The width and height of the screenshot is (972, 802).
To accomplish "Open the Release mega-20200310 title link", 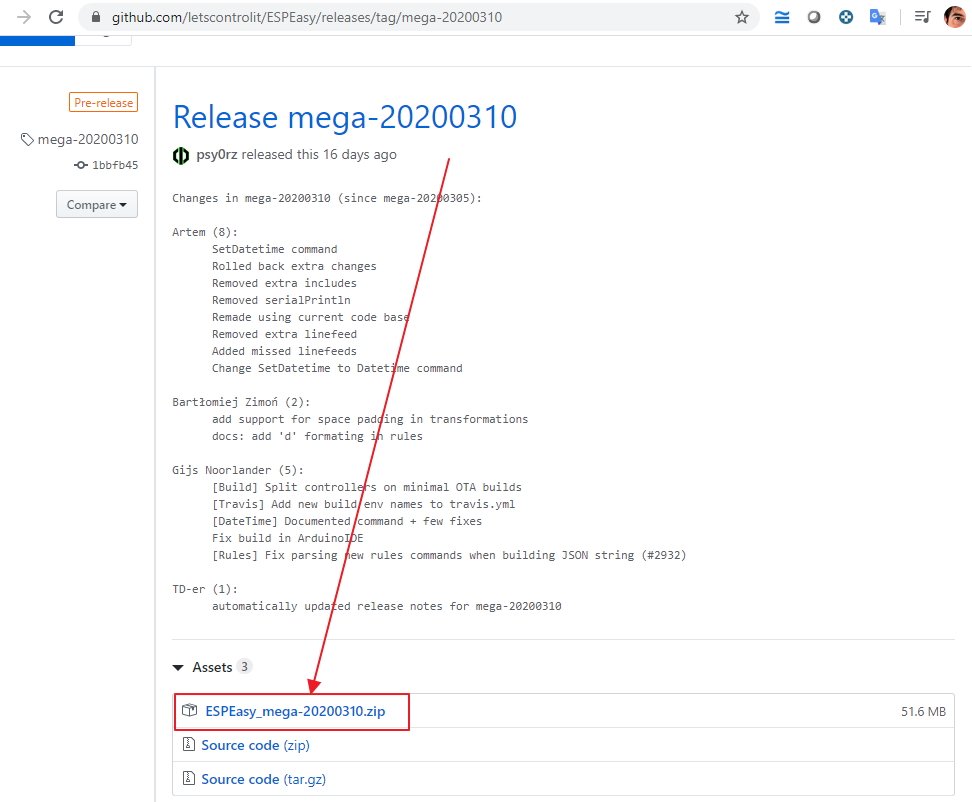I will [344, 117].
